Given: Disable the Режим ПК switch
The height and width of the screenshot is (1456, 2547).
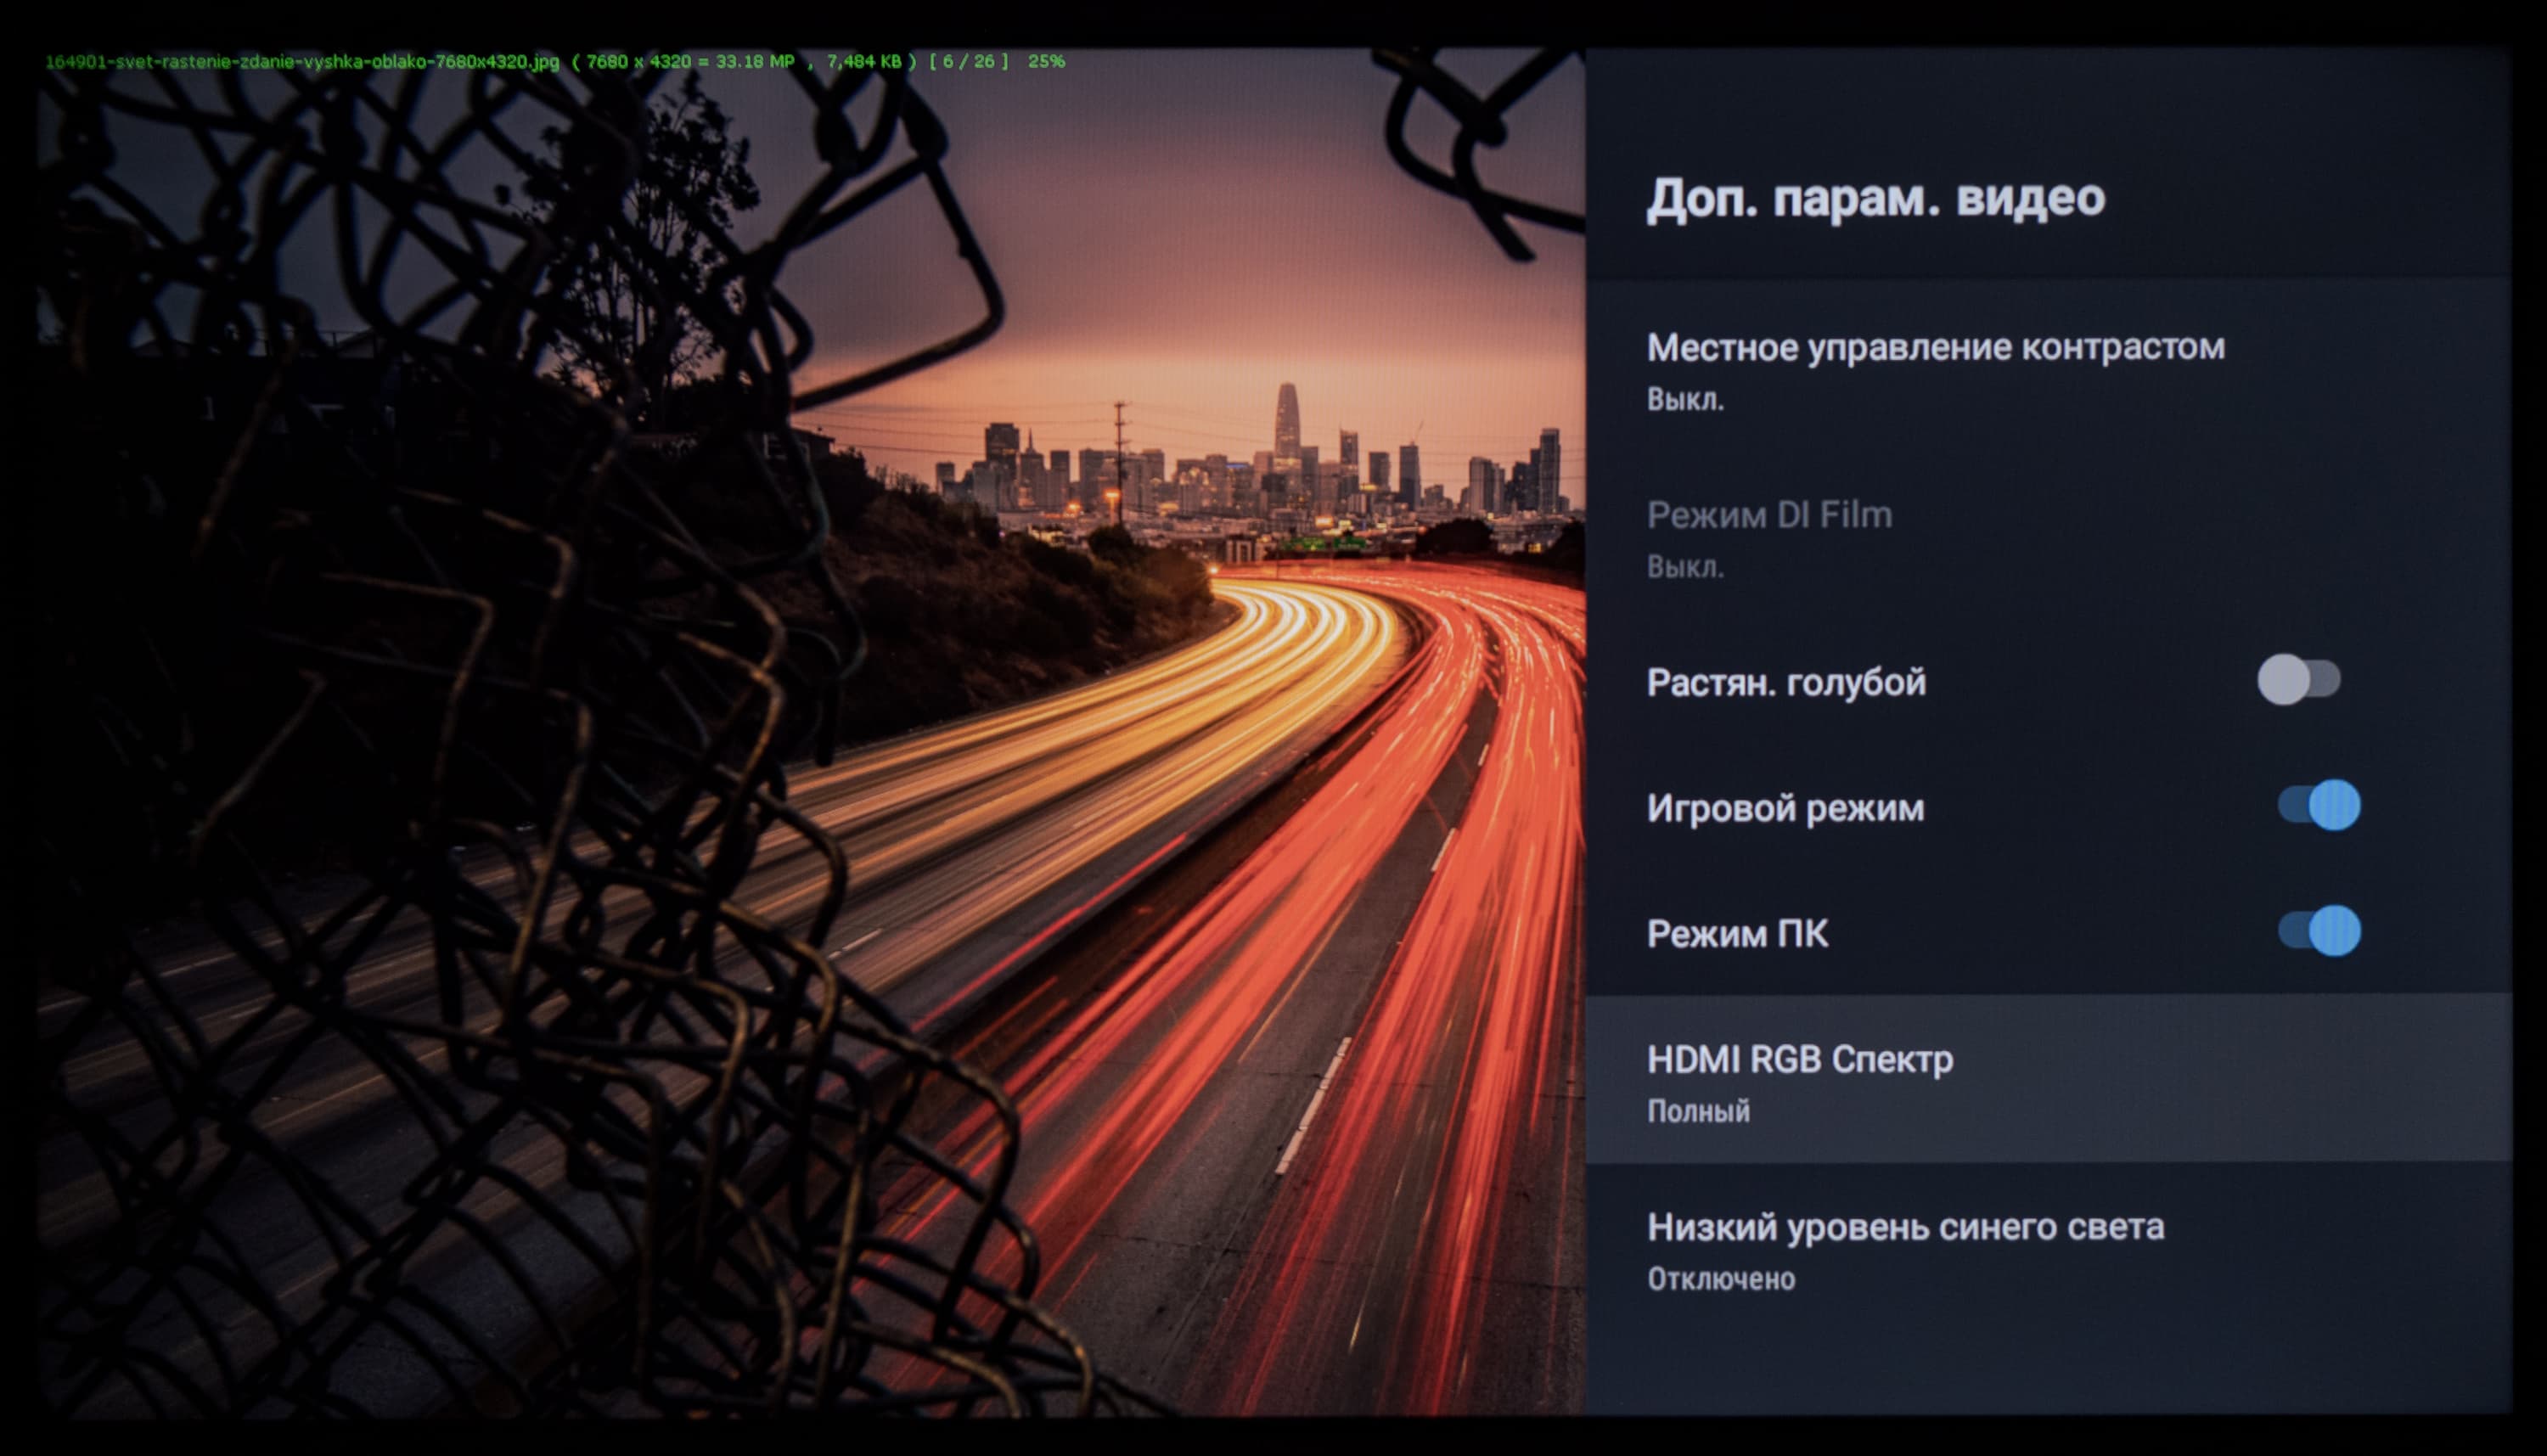Looking at the screenshot, I should [2319, 931].
